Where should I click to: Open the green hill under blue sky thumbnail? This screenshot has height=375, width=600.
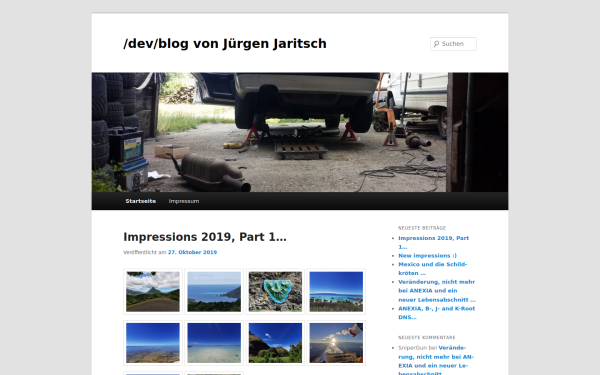(275, 343)
